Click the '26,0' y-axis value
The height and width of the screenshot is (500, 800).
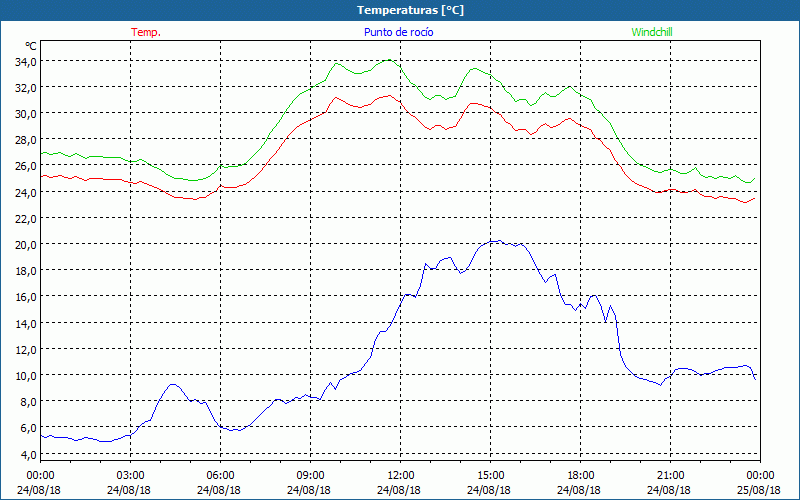click(26, 167)
